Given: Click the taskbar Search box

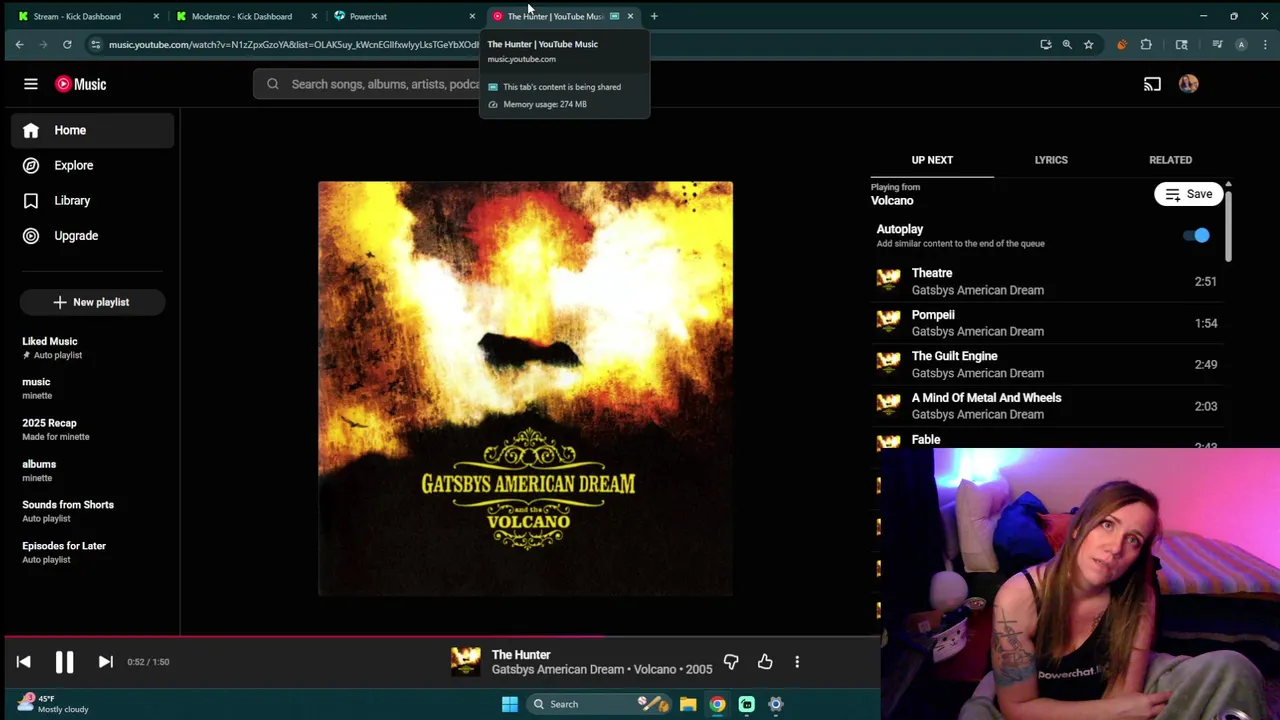Looking at the screenshot, I should [x=596, y=704].
